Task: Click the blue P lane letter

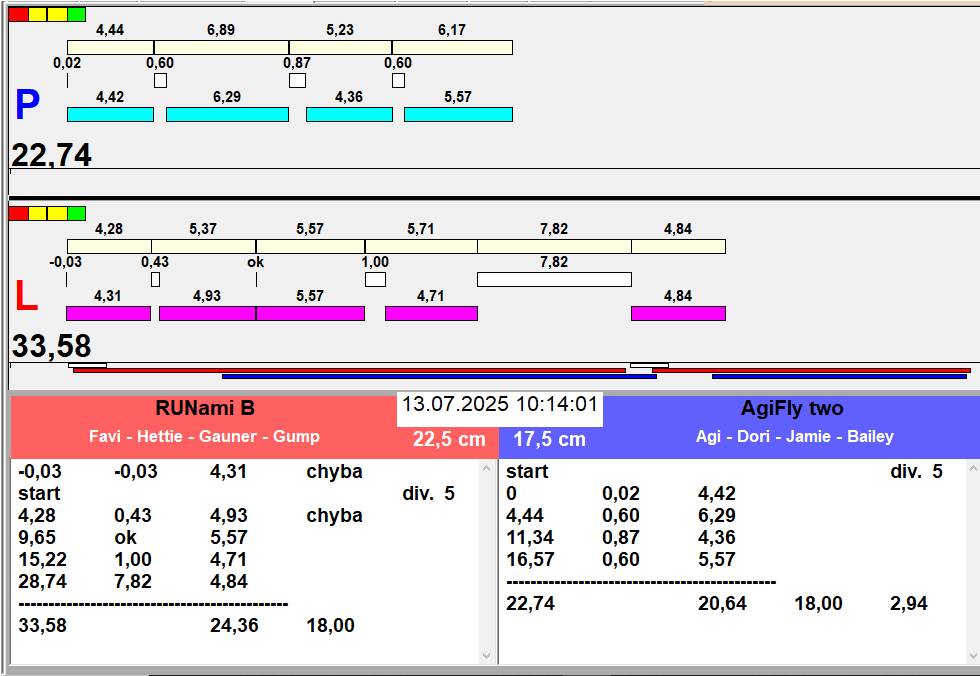Action: 27,106
